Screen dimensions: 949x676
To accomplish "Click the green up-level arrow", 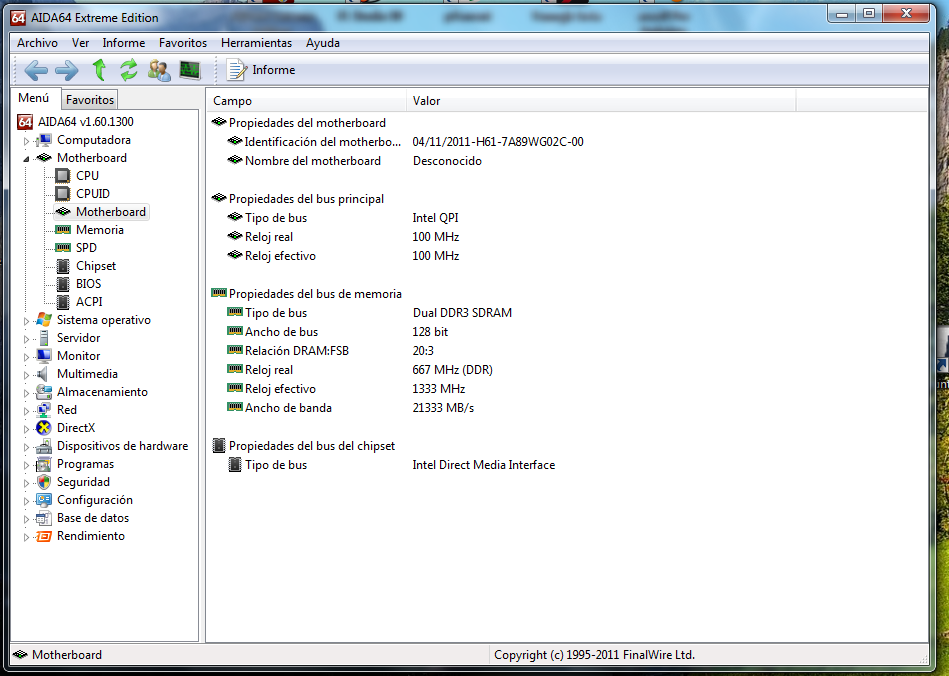I will 99,70.
